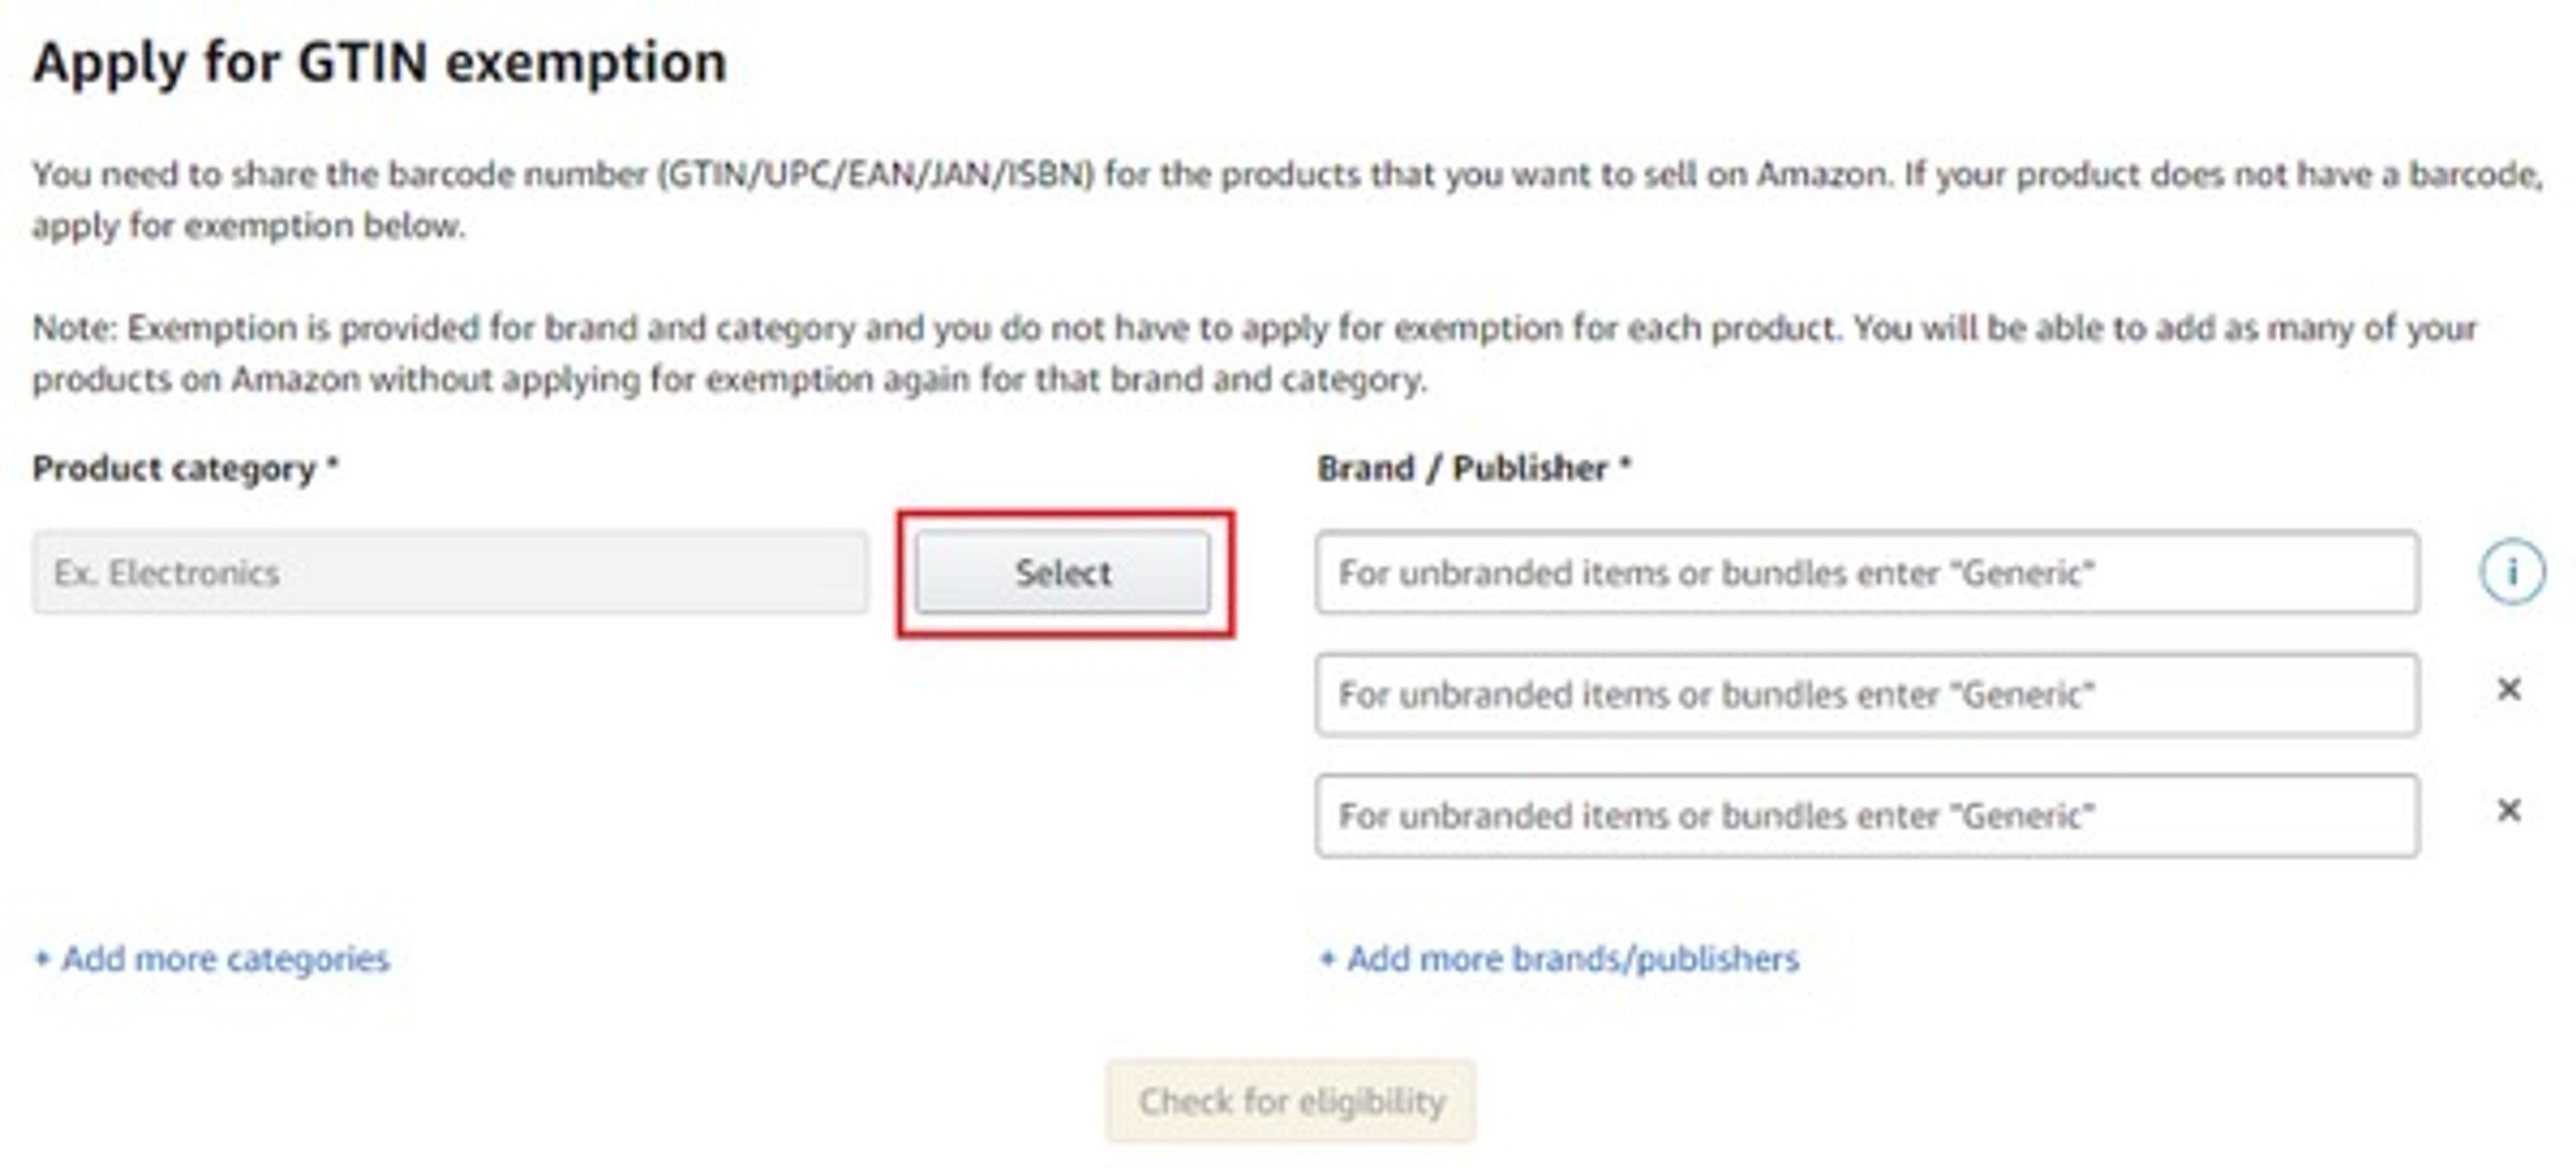Screen dimensions: 2576x1168
Task: Remove the third Brand / Publisher field
Action: point(2508,810)
